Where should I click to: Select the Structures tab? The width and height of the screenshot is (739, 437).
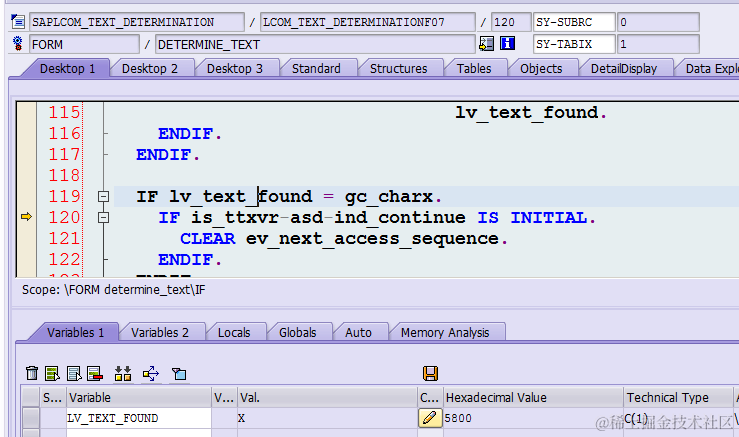pos(399,68)
